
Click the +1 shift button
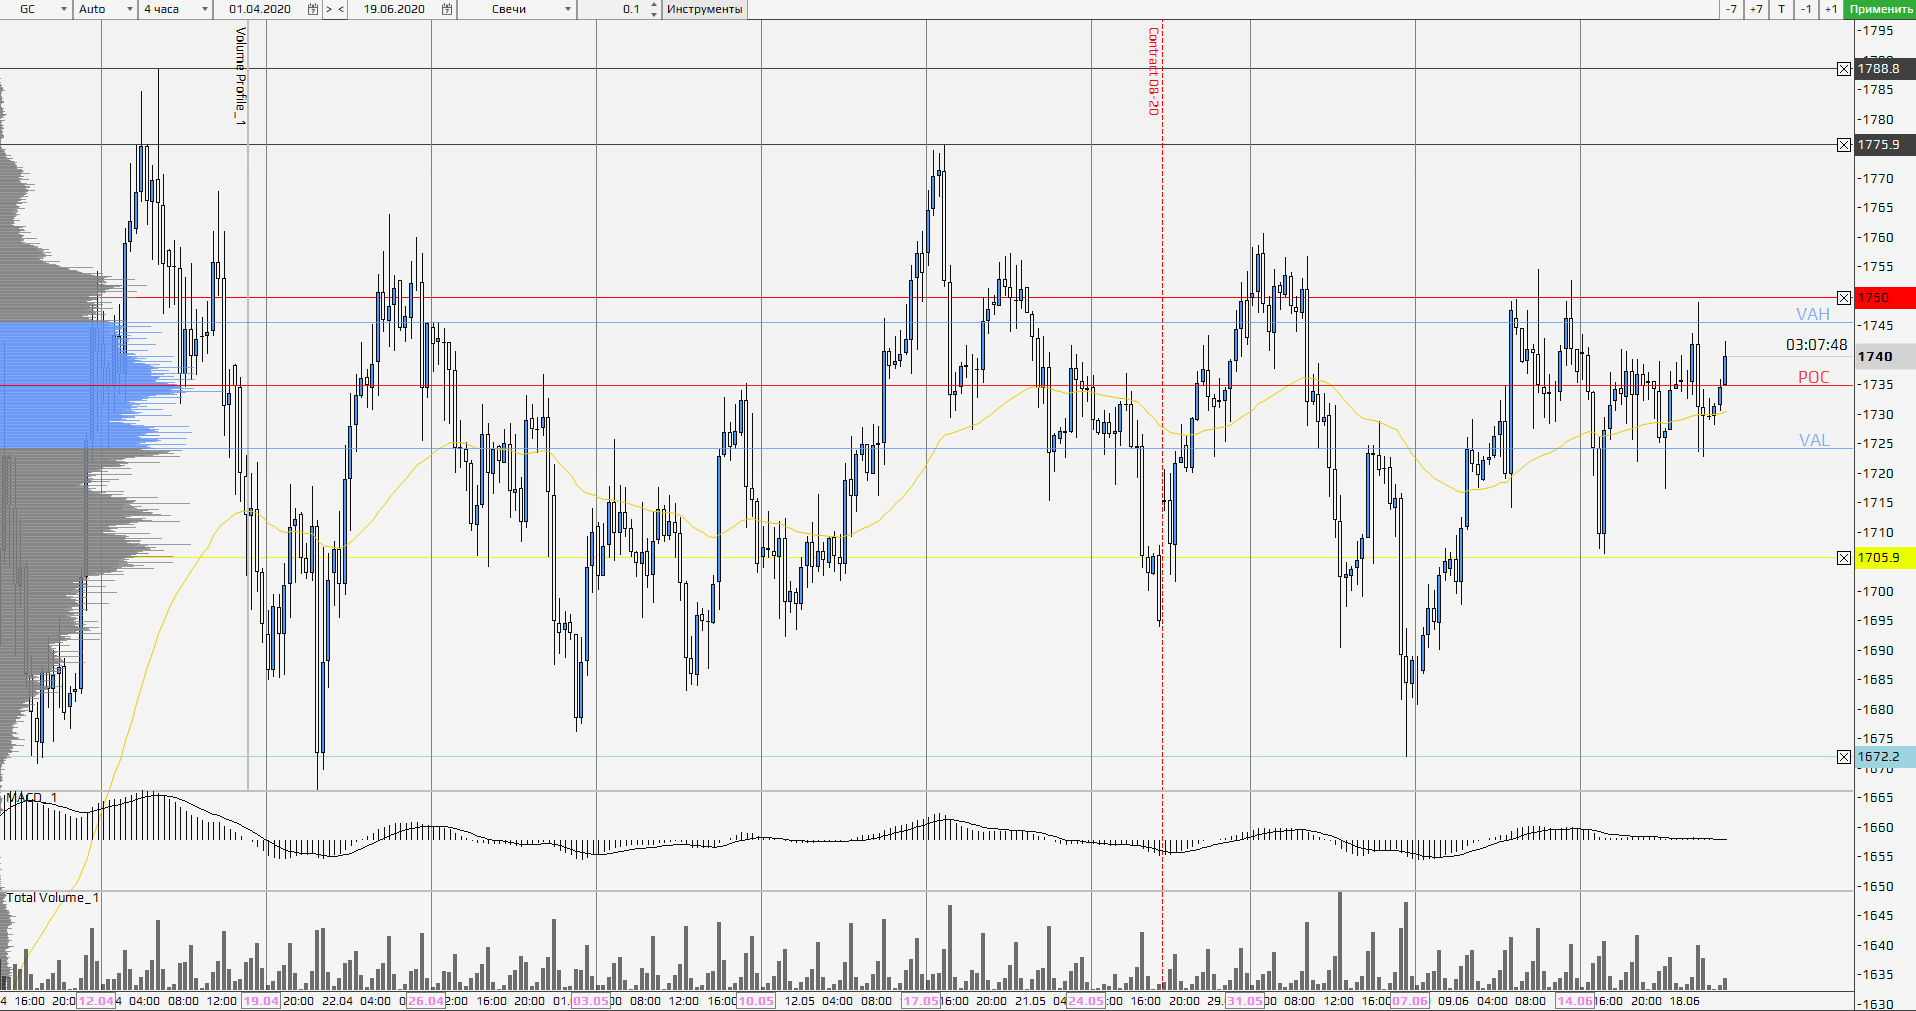[x=1831, y=9]
